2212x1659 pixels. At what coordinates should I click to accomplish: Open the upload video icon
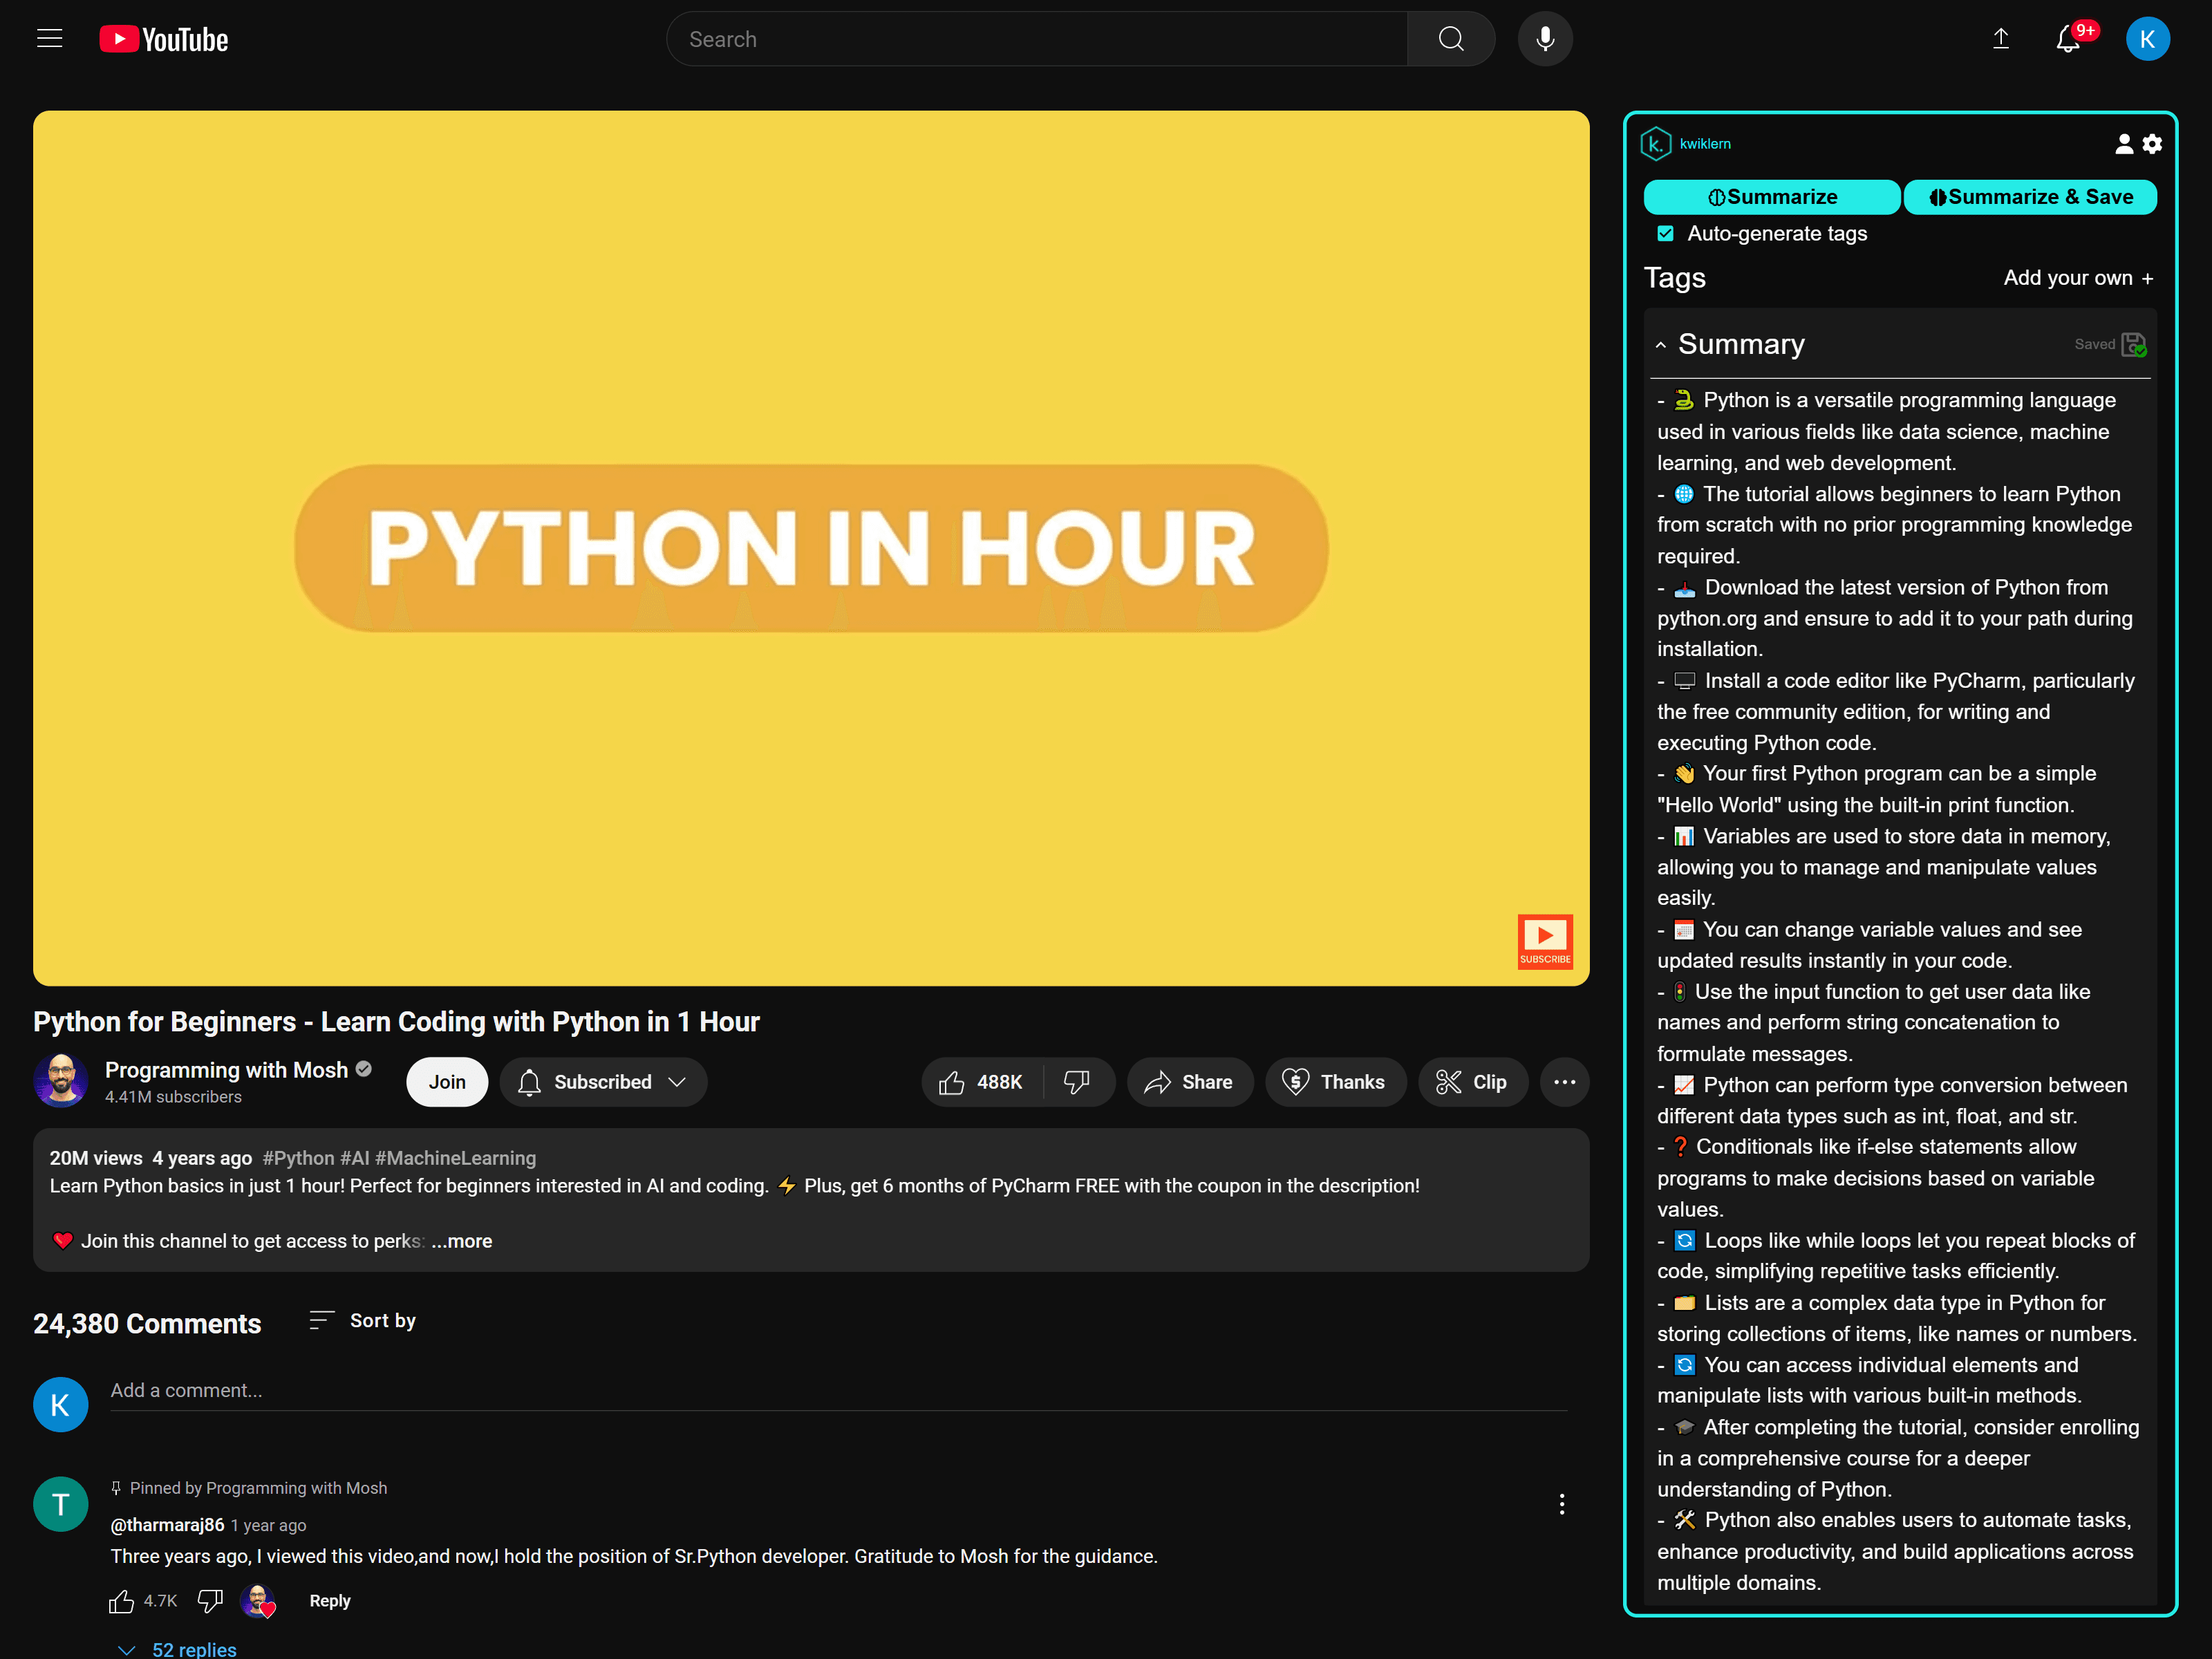(2000, 39)
